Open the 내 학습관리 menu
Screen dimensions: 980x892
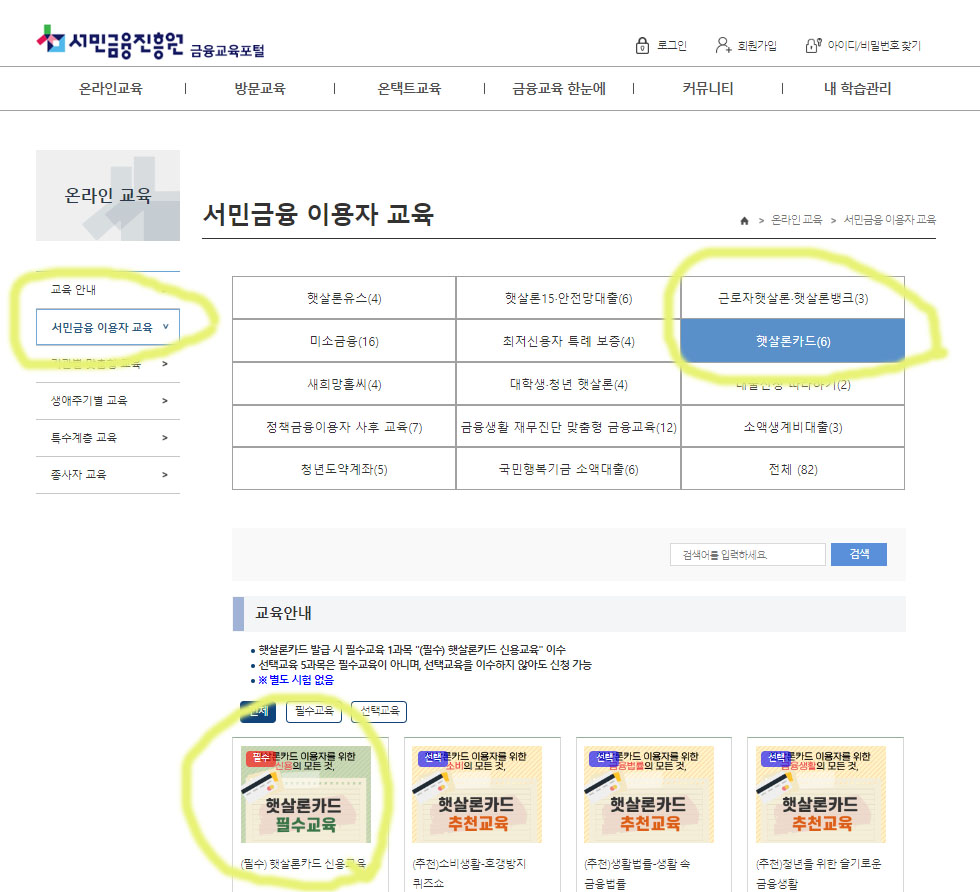pyautogui.click(x=857, y=89)
